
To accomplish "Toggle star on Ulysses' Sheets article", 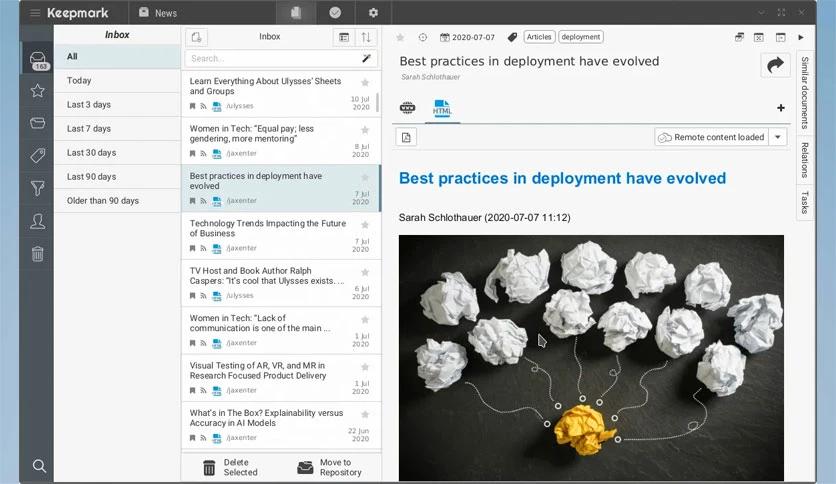I will pyautogui.click(x=365, y=82).
